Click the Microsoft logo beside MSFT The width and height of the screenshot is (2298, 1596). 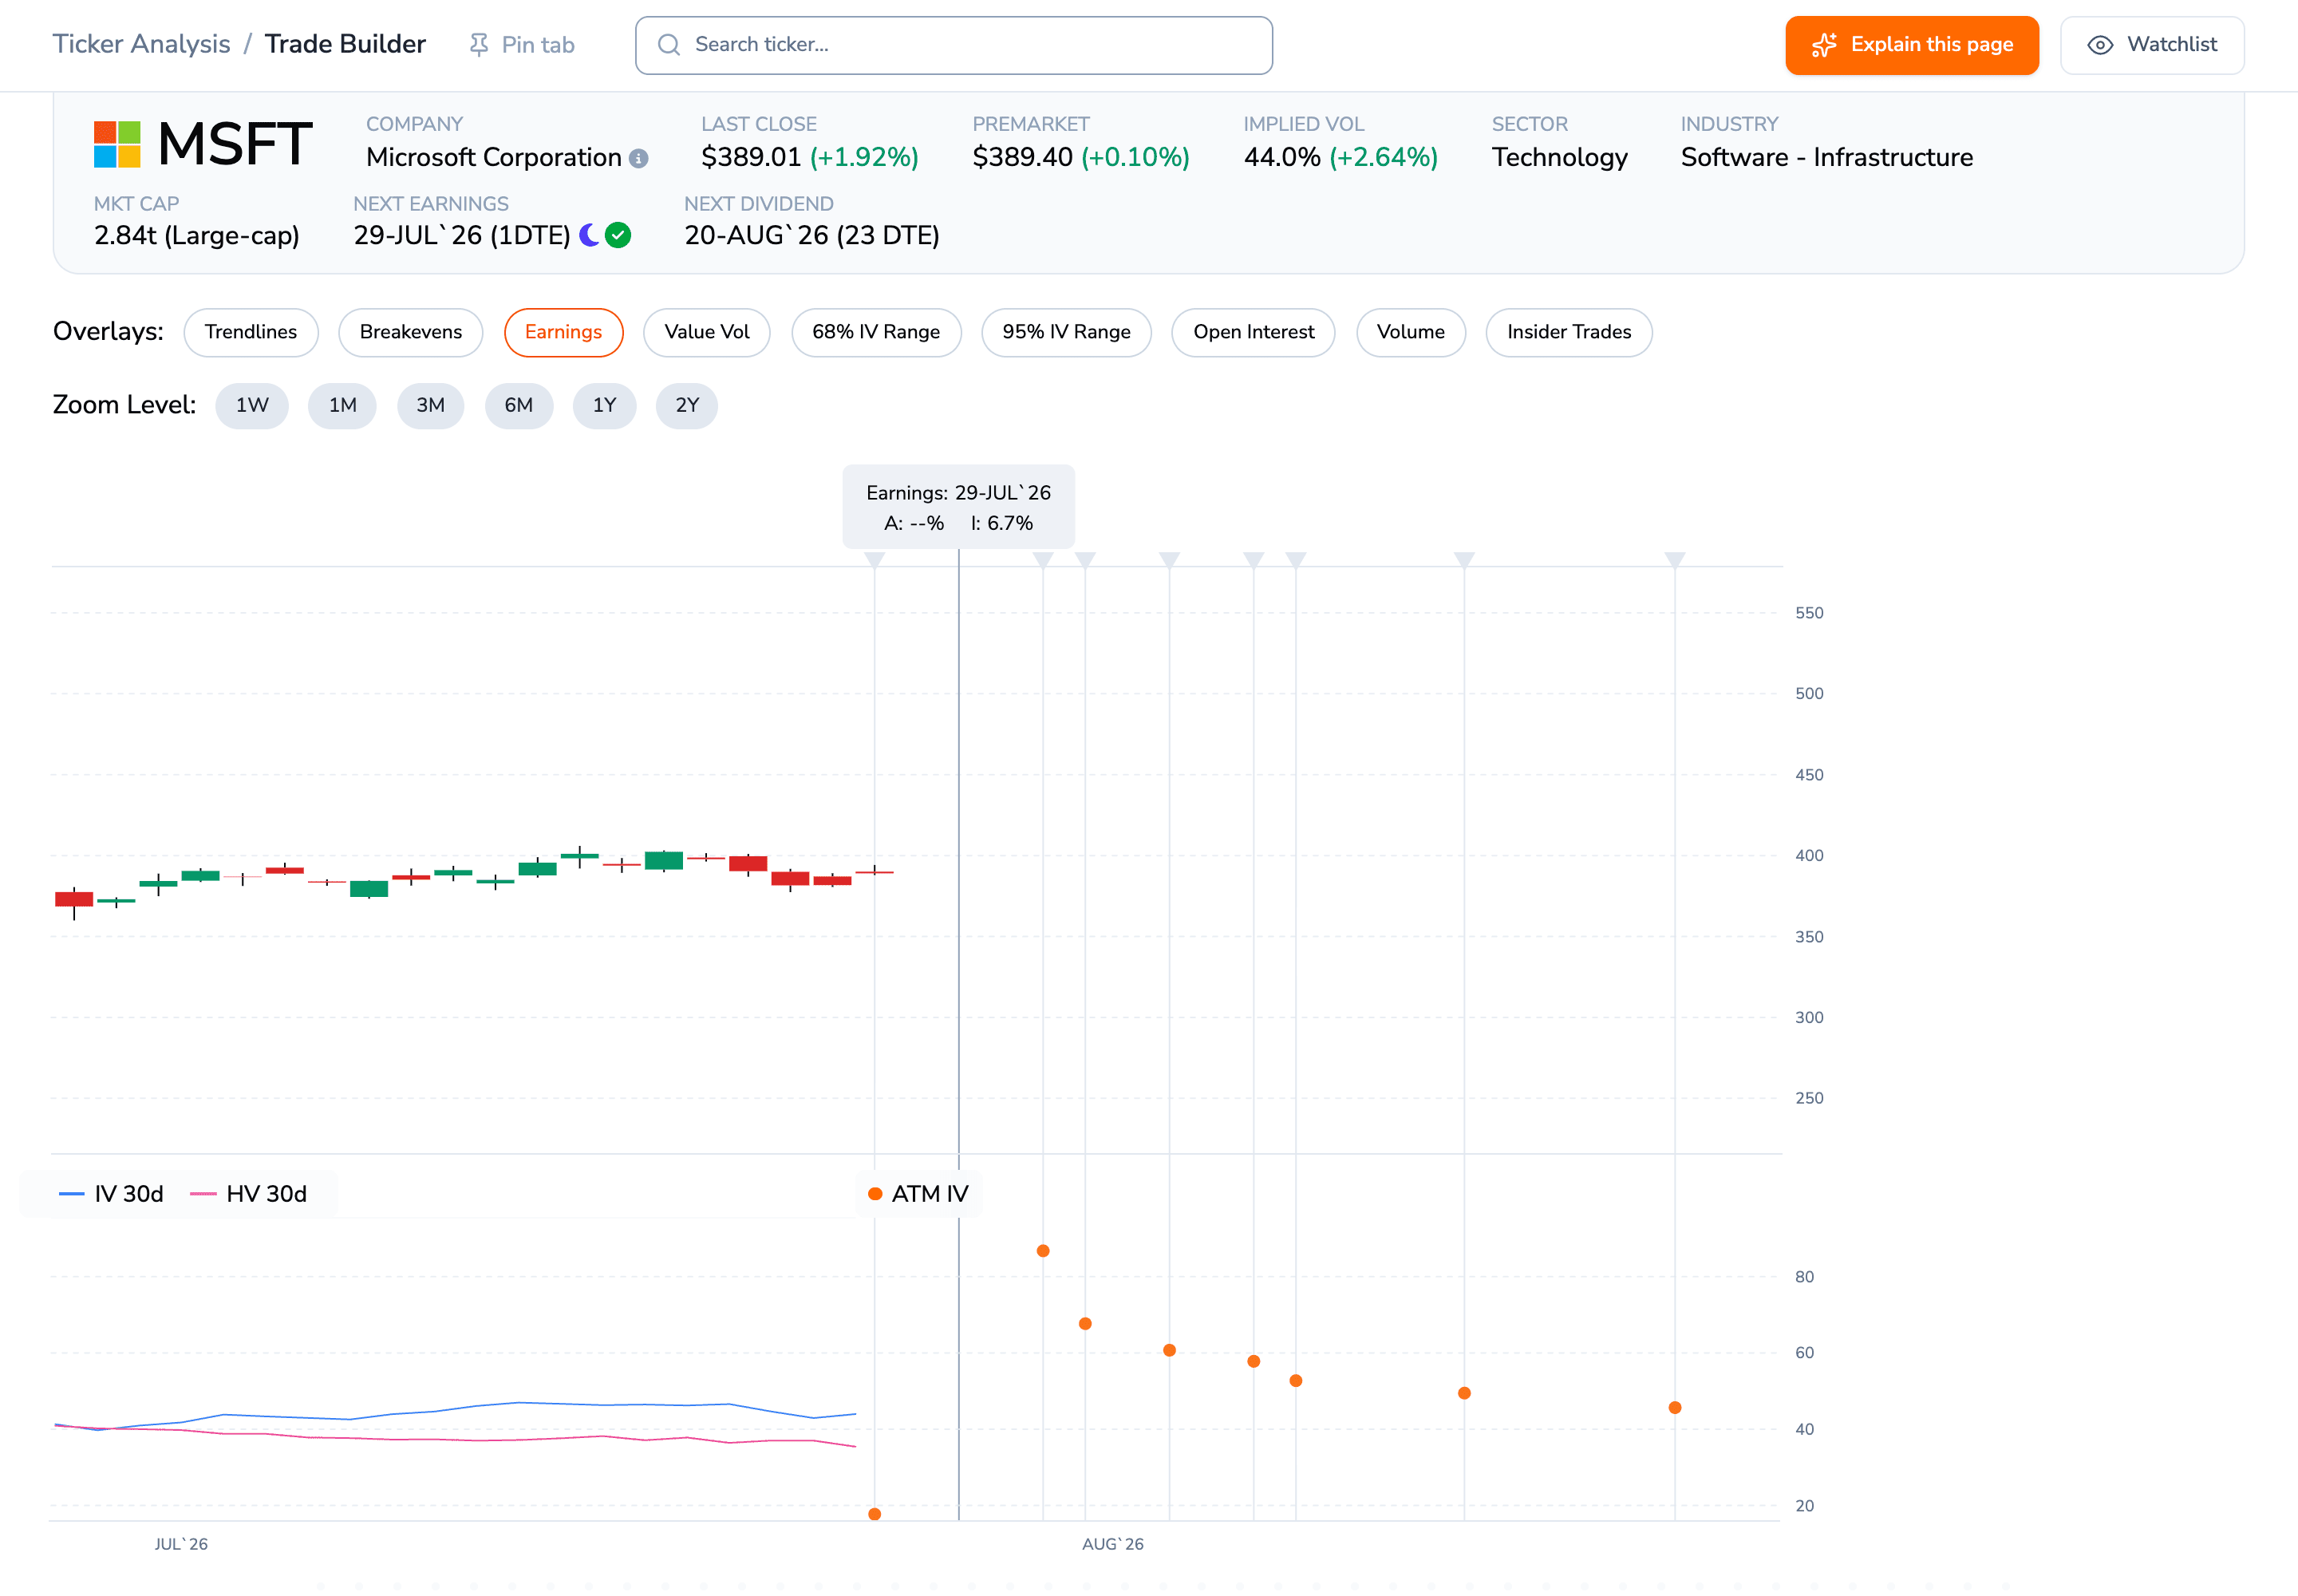pos(117,144)
